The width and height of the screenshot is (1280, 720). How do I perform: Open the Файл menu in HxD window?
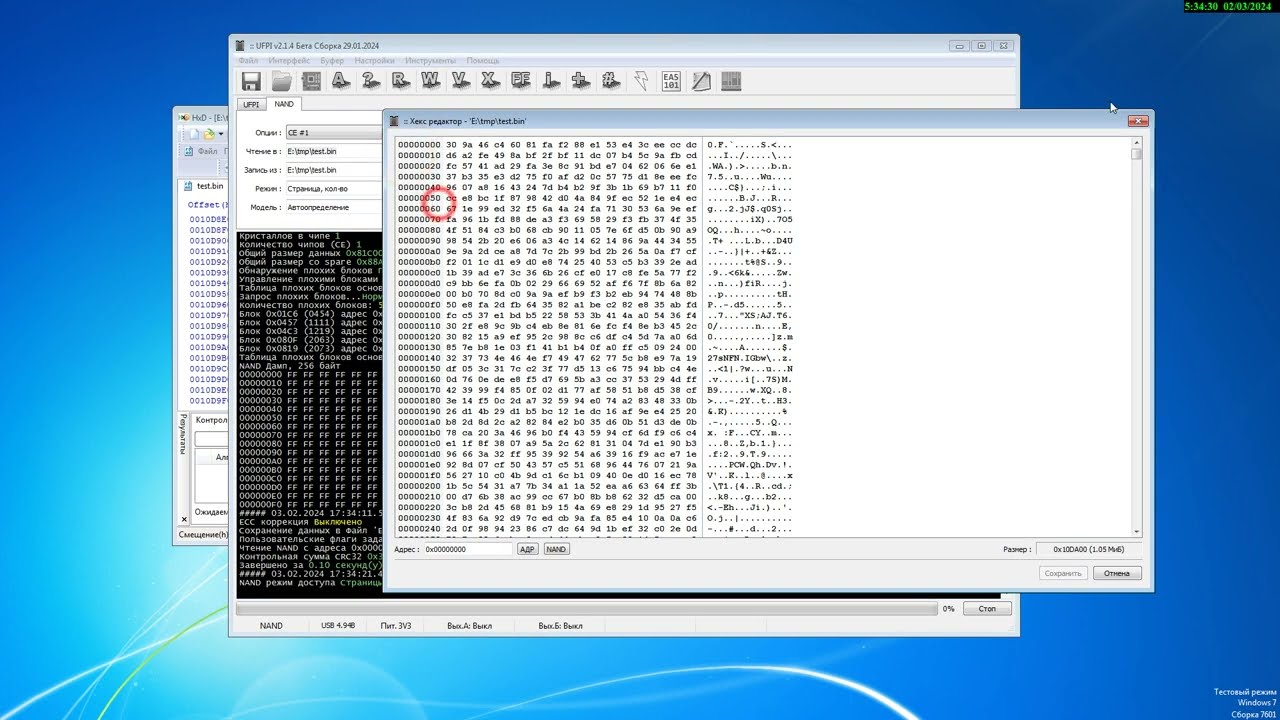207,151
